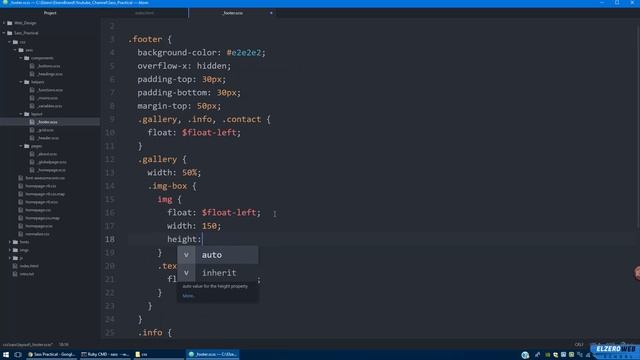This screenshot has height=360, width=640.
Task: Click the value icon beside inherit suggestion
Action: click(x=186, y=273)
